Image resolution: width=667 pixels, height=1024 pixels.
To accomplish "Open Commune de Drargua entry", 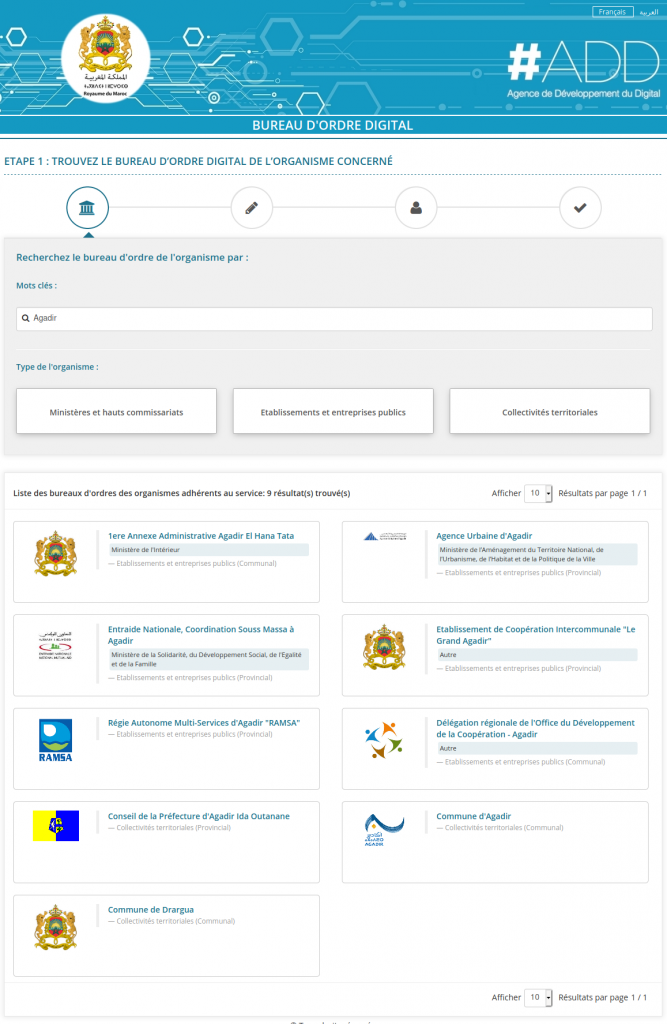I will click(x=151, y=909).
